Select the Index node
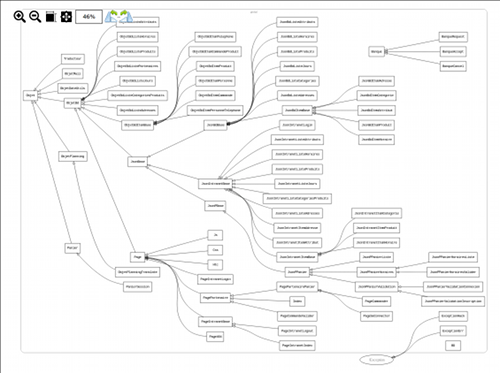The width and height of the screenshot is (500, 373). coord(297,301)
